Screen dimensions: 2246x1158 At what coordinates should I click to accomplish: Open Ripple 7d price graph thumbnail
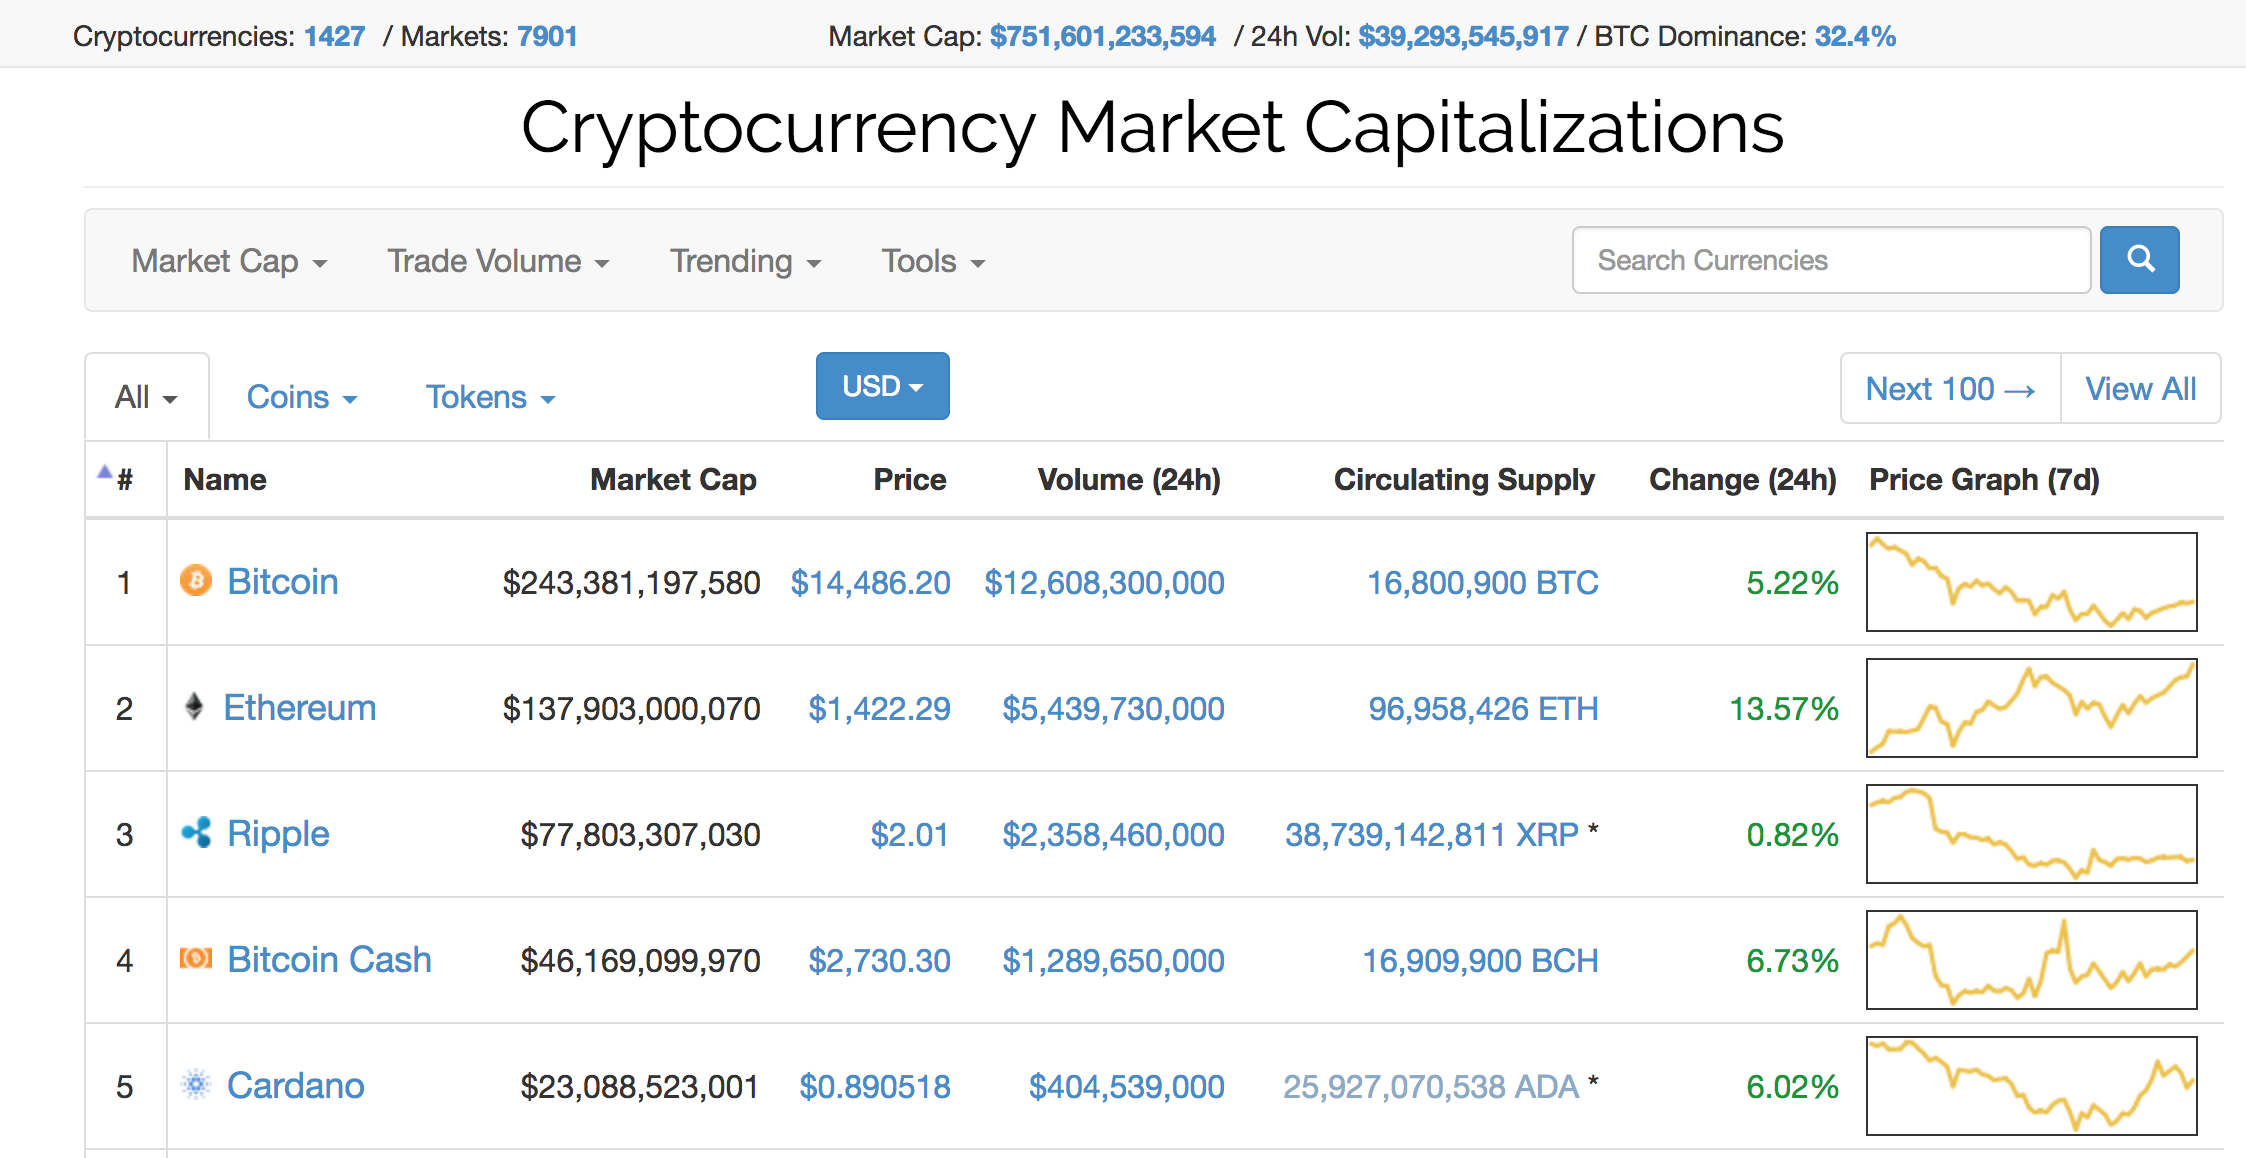click(x=2031, y=833)
